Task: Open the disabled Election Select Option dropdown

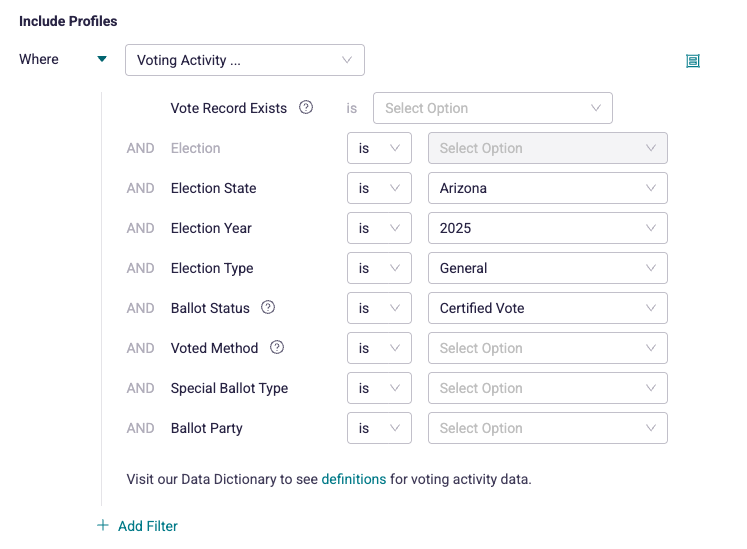Action: [x=548, y=148]
